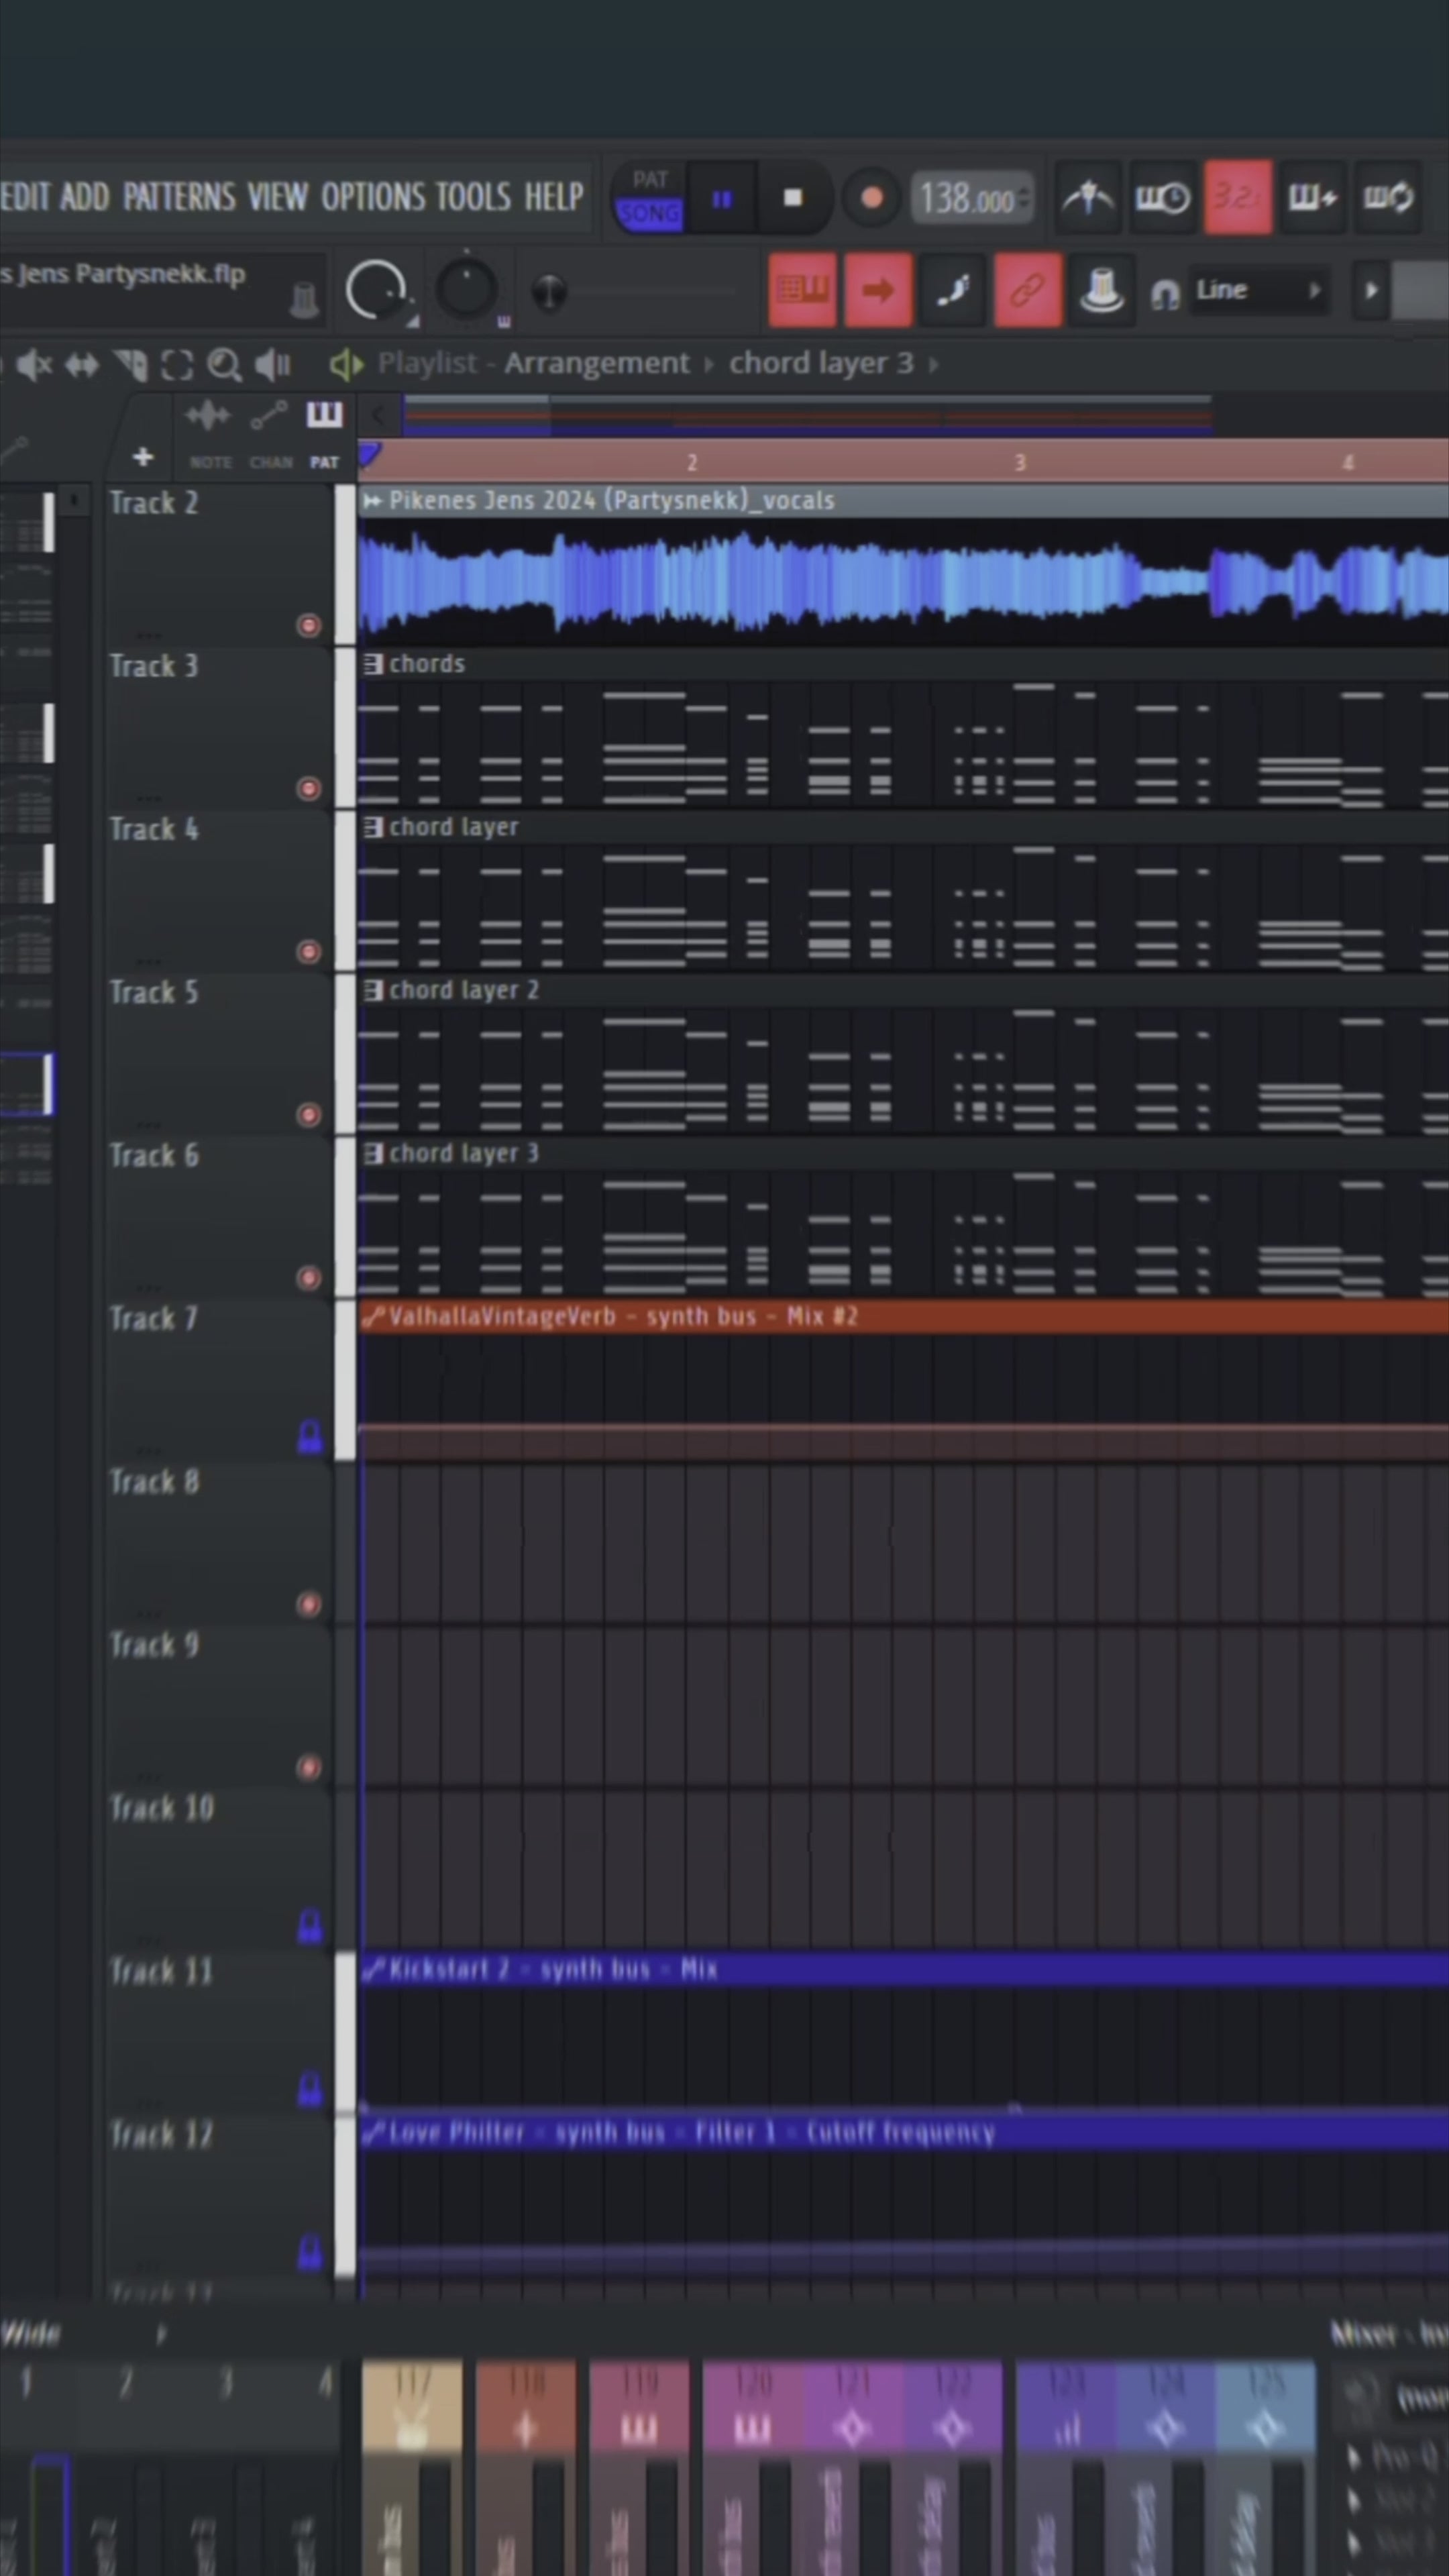Select the playlist playback speaker tool

272,365
